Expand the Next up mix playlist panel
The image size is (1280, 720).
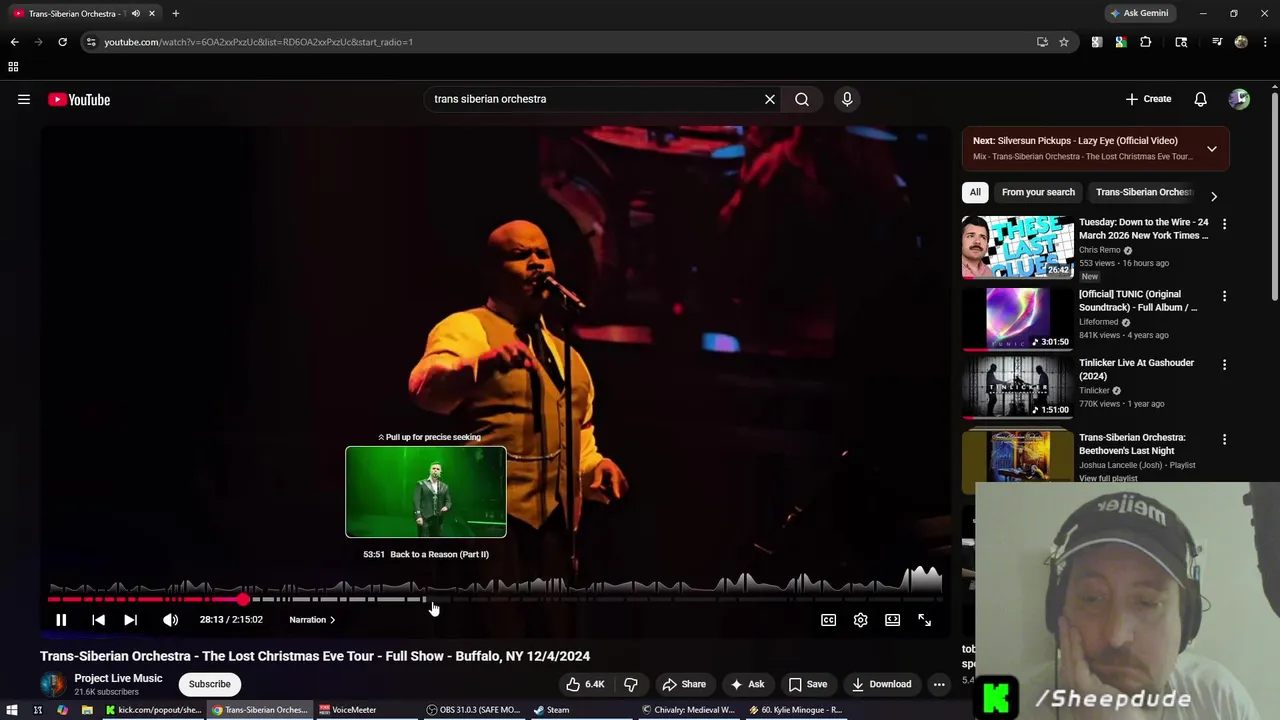(1212, 149)
